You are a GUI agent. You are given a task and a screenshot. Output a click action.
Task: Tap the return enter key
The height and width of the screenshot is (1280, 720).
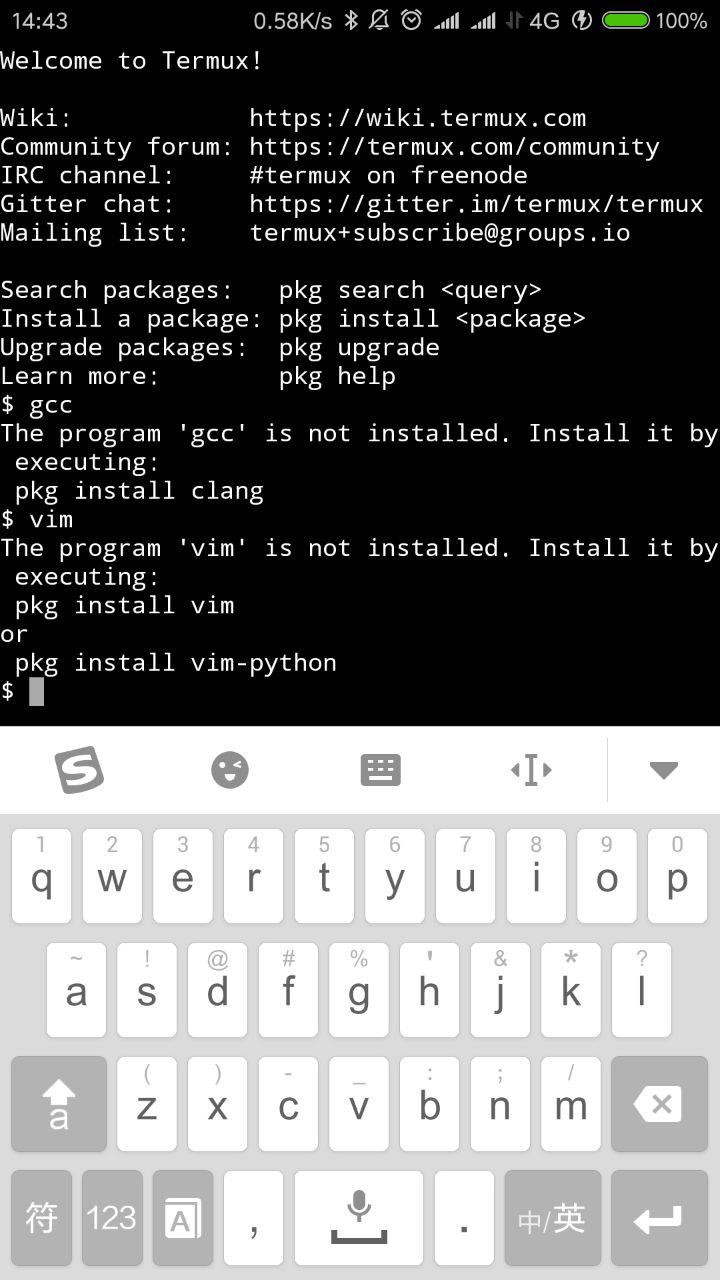pos(659,1218)
